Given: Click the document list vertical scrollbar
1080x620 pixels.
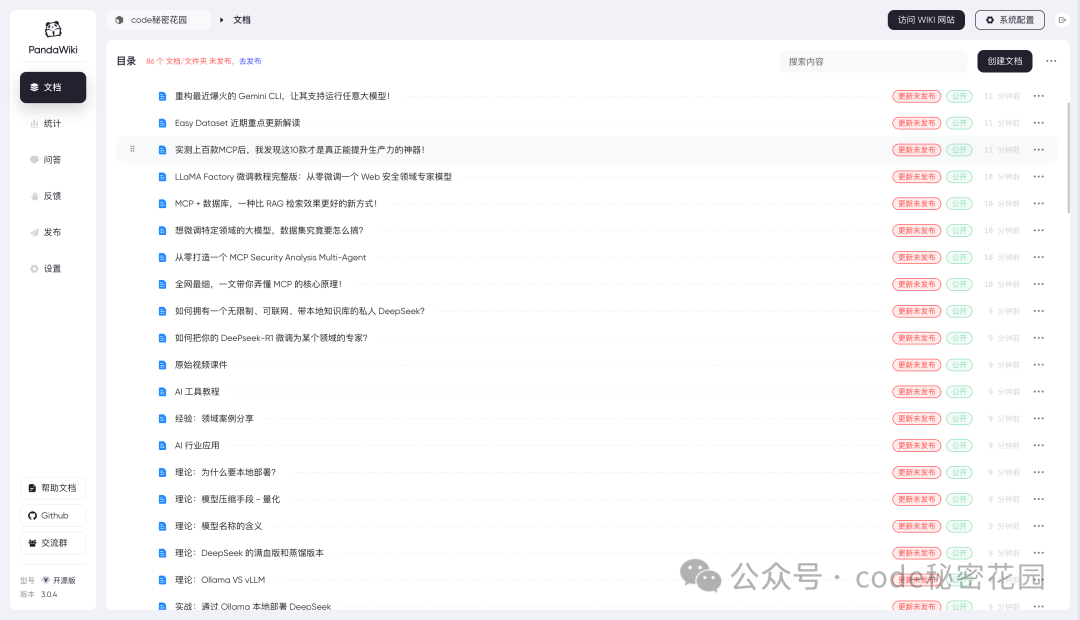Looking at the screenshot, I should pyautogui.click(x=1068, y=158).
